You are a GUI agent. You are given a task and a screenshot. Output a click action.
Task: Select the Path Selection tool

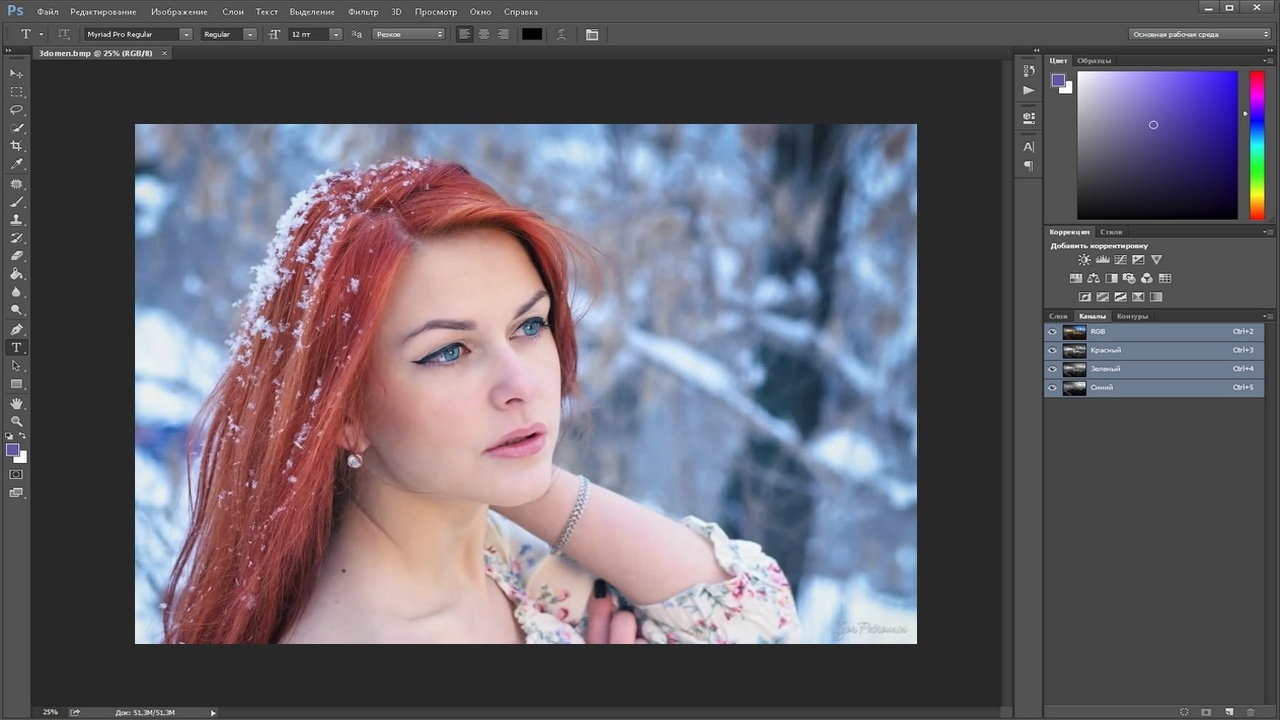click(x=16, y=366)
